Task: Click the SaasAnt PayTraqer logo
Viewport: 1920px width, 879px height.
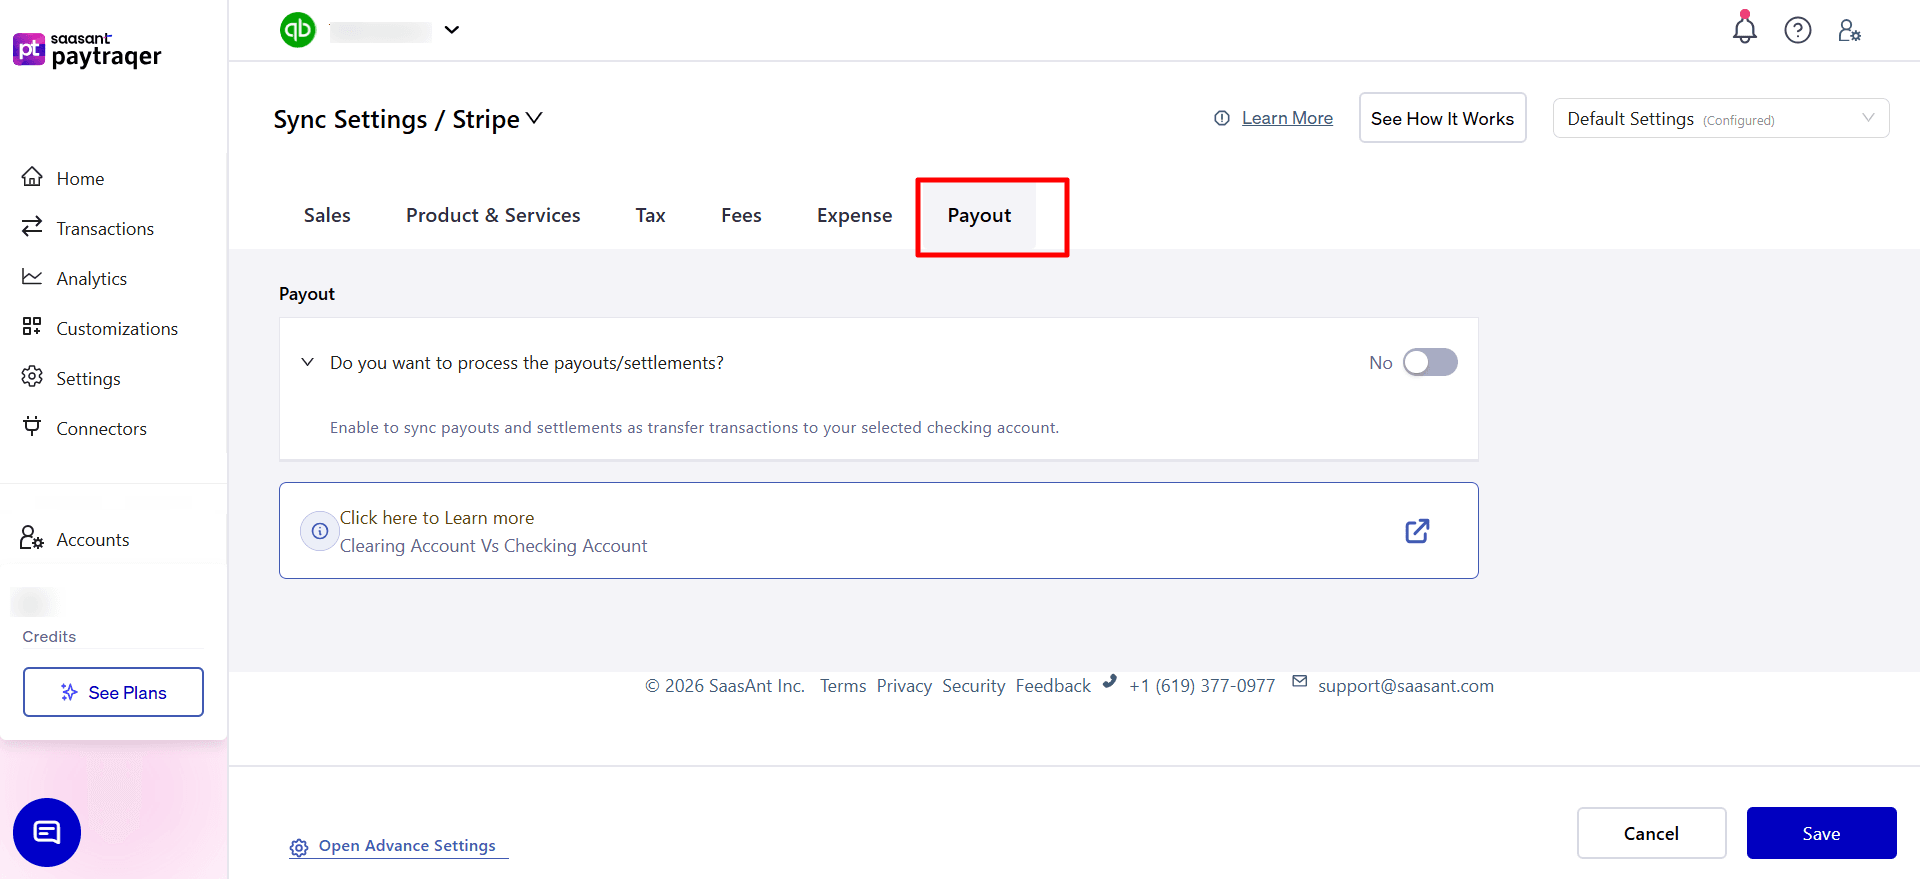Action: click(87, 50)
